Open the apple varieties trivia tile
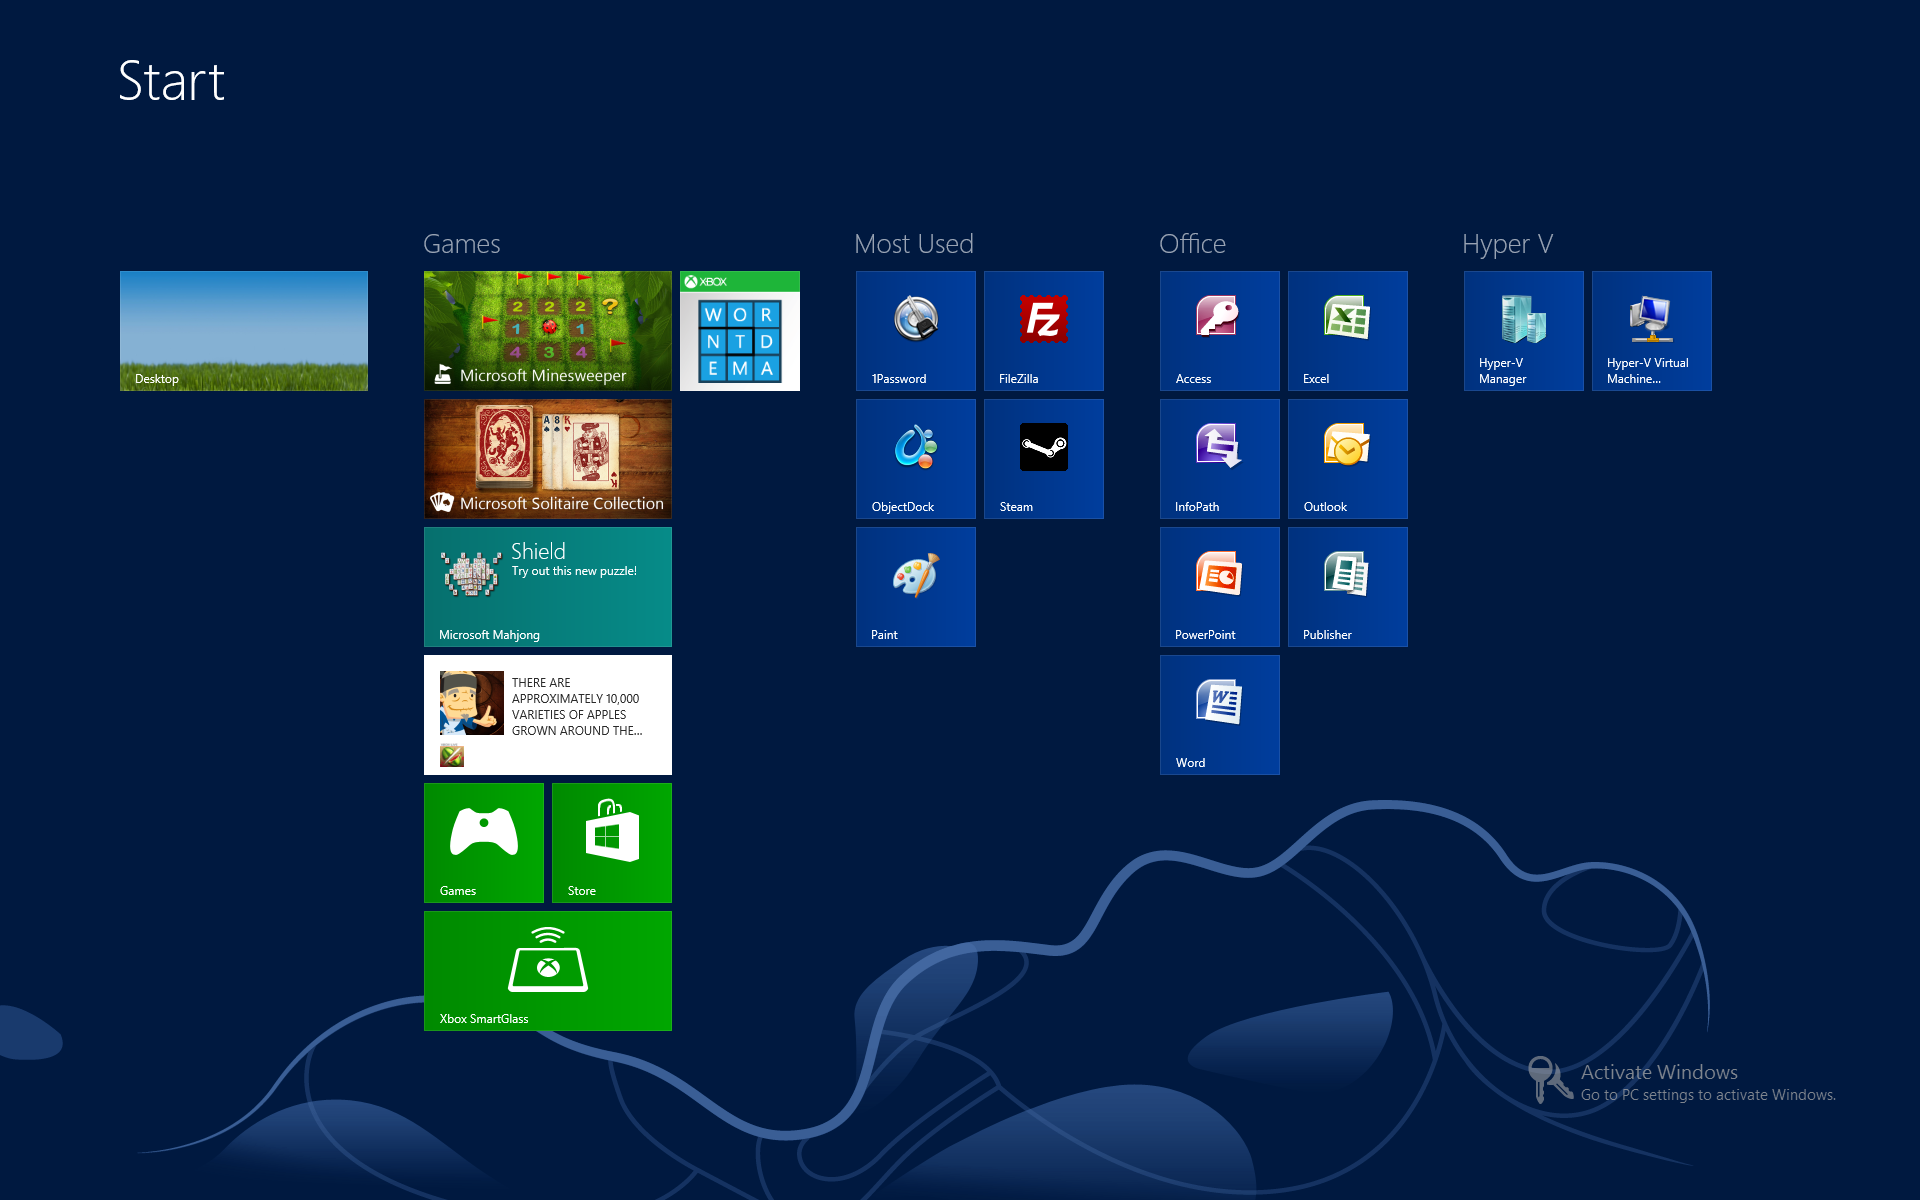The height and width of the screenshot is (1200, 1920). (x=548, y=715)
